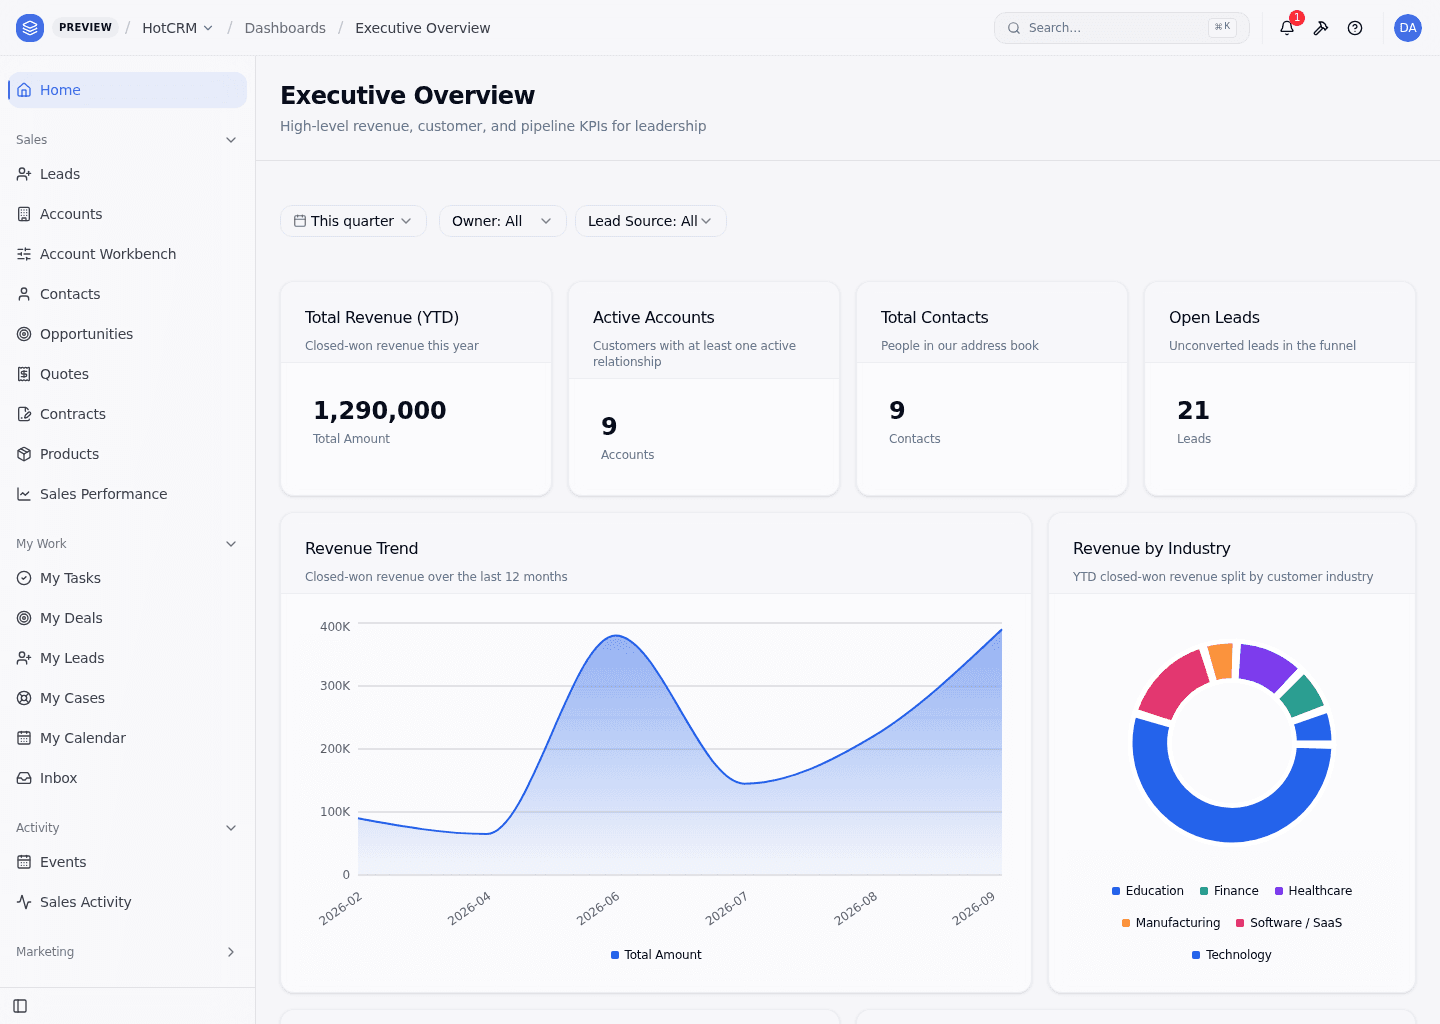Click the Accounts building icon
The image size is (1440, 1024).
24,214
